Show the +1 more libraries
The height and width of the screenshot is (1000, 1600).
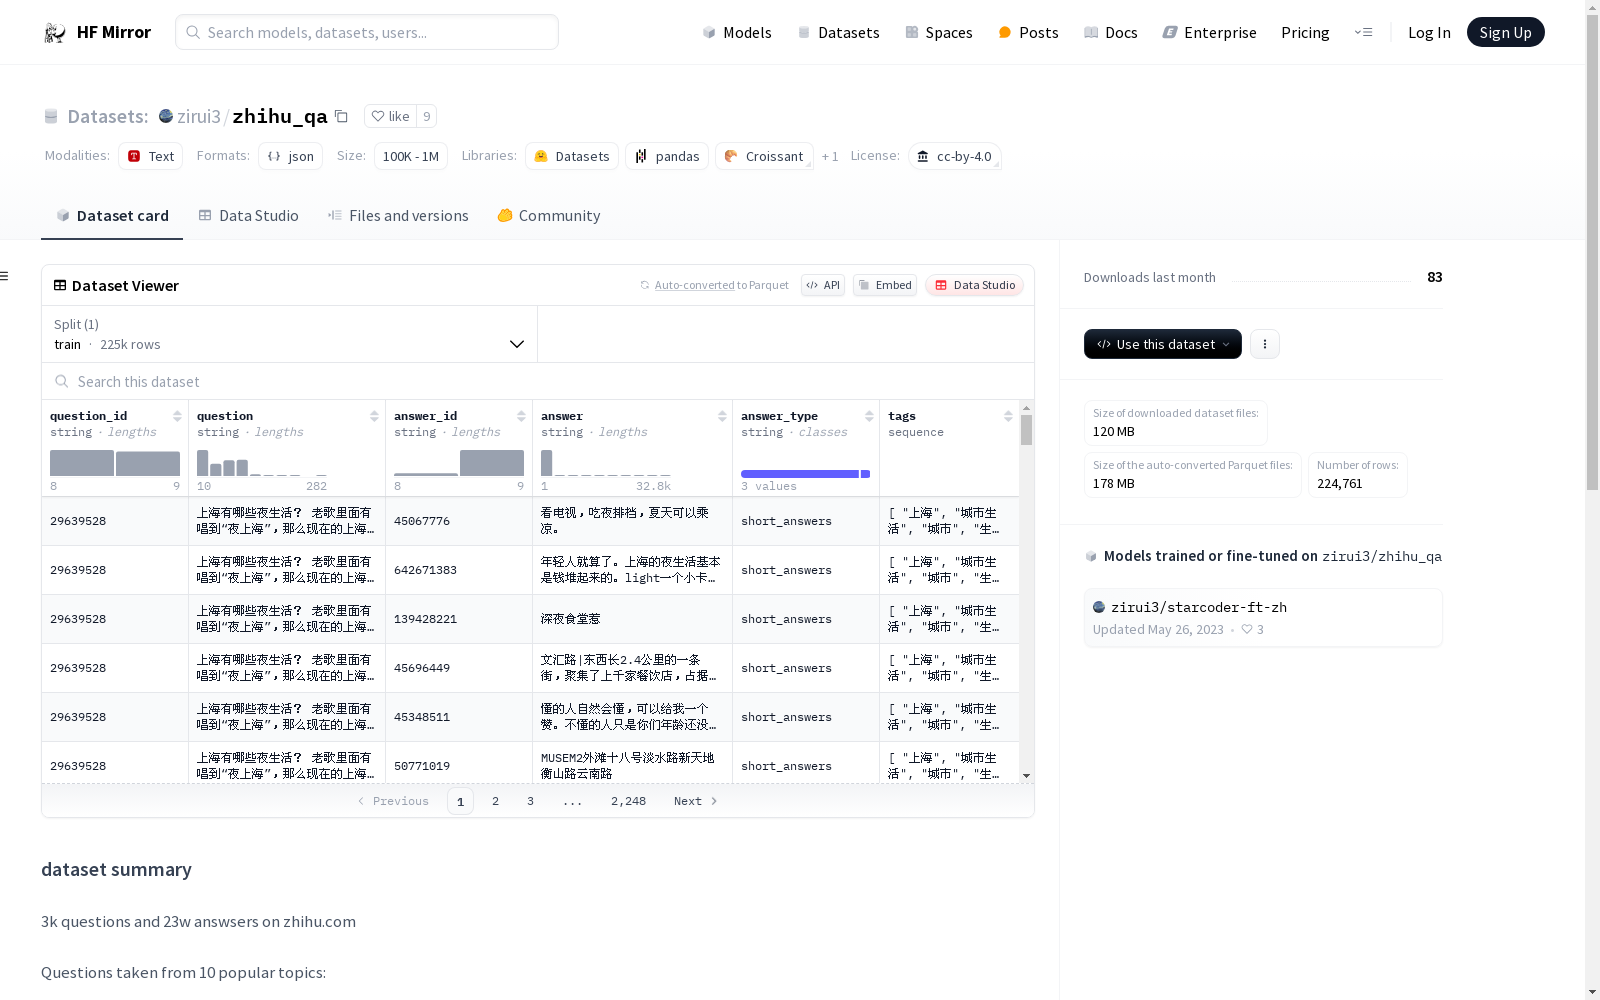point(830,156)
